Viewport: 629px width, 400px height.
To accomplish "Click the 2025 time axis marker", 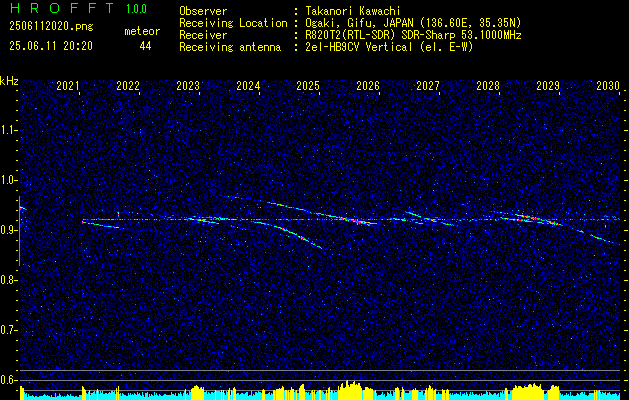I will [x=308, y=85].
